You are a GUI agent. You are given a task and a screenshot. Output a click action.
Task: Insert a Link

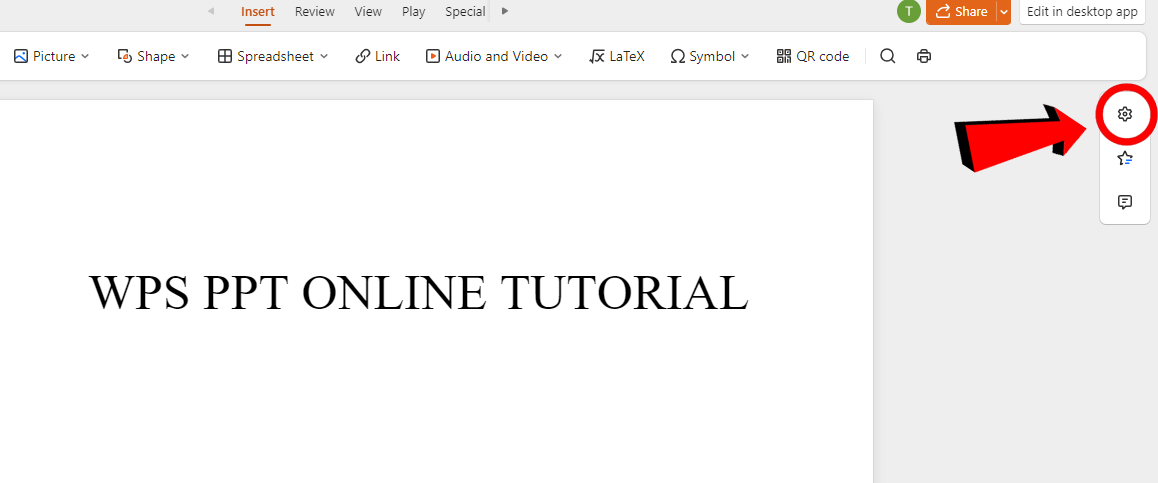coord(377,56)
